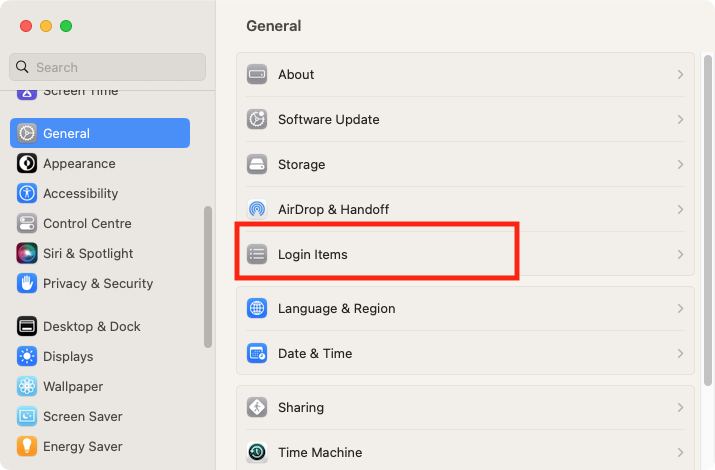Click the magnifying glass search icon
The height and width of the screenshot is (470, 715).
(22, 67)
